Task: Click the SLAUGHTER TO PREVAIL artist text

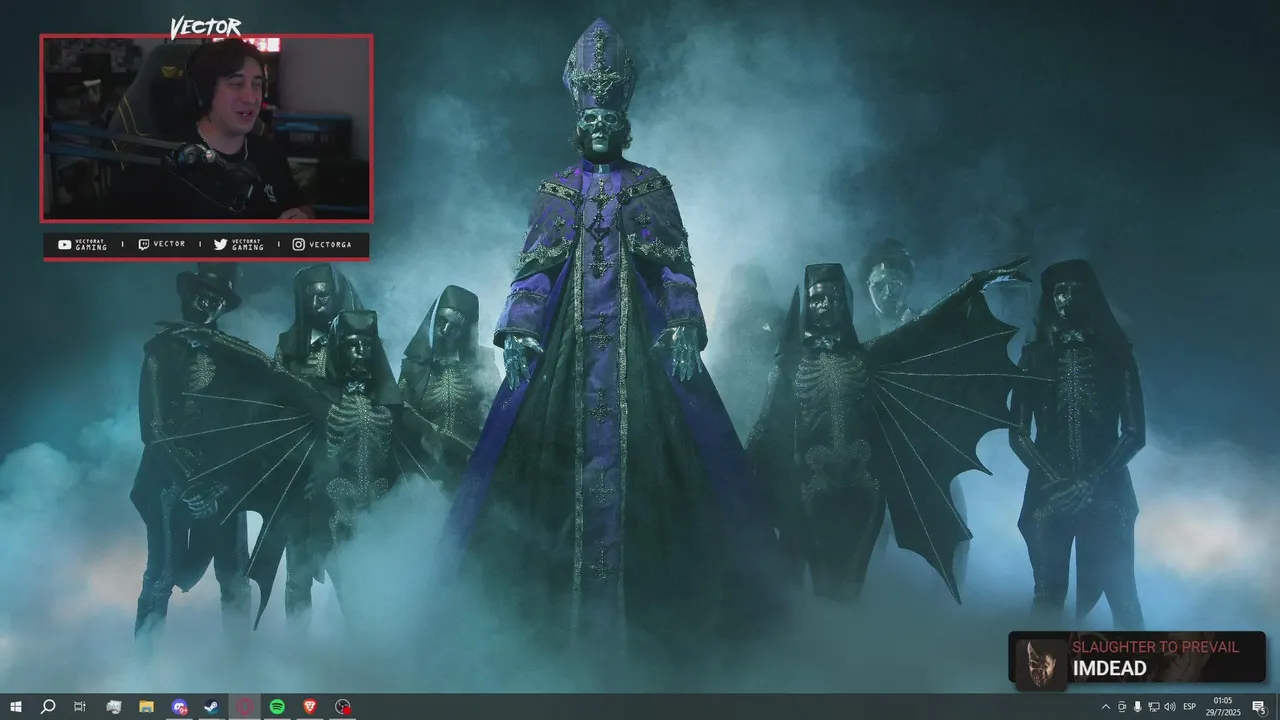Action: pos(1155,647)
